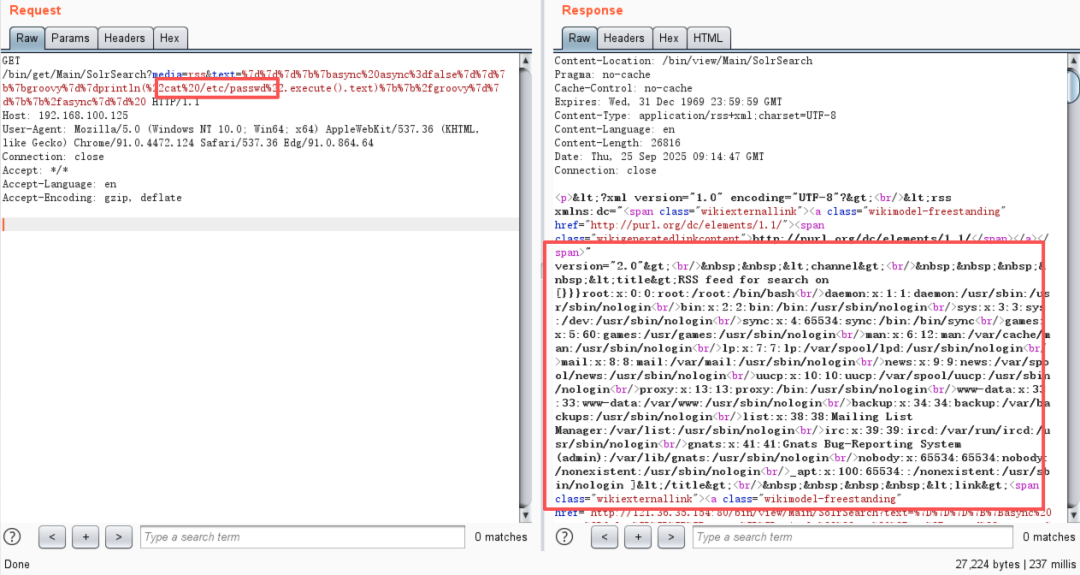The height and width of the screenshot is (575, 1080).
Task: Place cursor in empty Request editor line
Action: (x=200, y=224)
